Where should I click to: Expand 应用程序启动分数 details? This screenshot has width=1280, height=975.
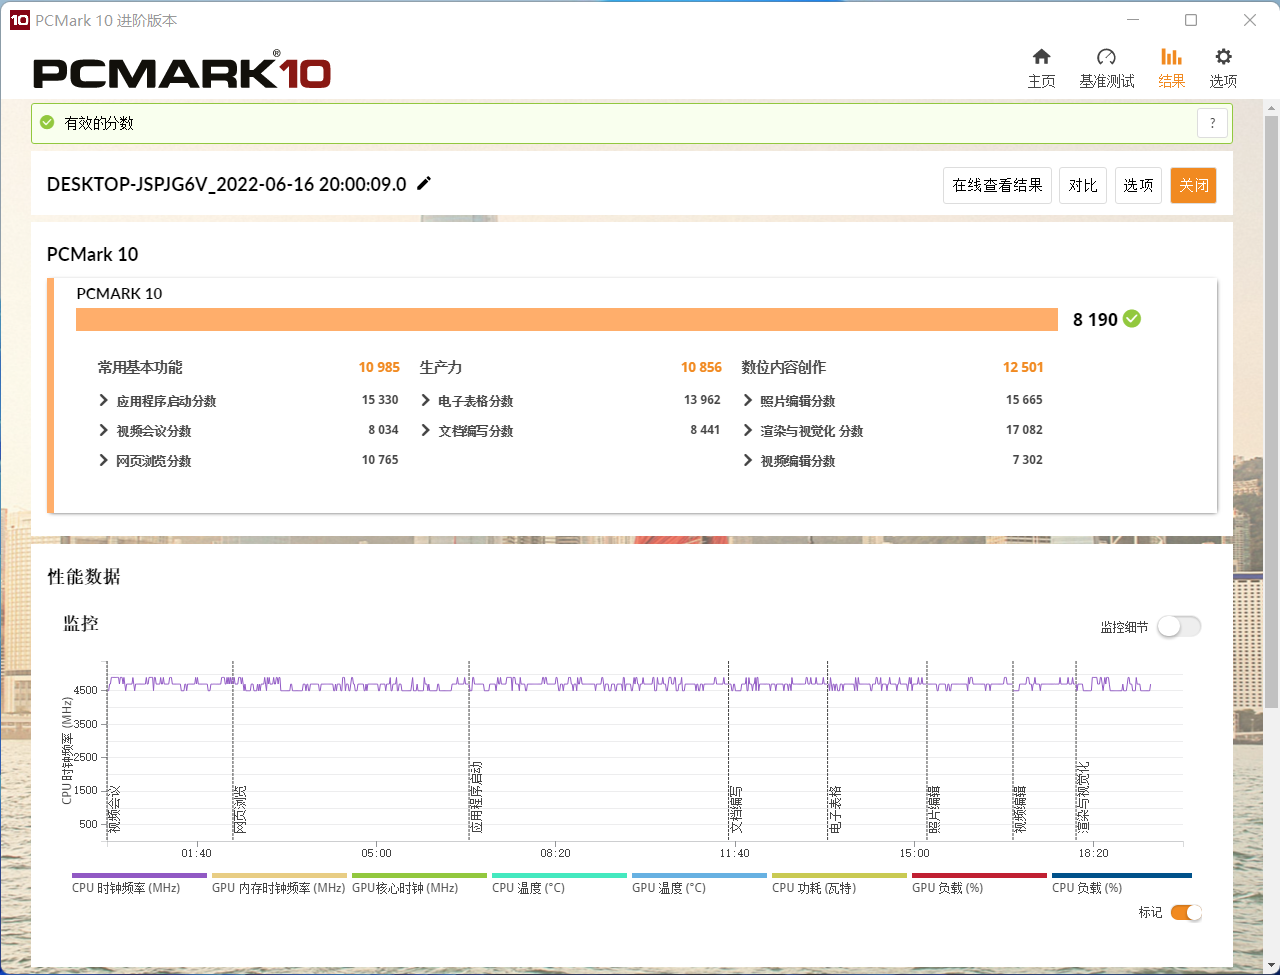(x=103, y=400)
